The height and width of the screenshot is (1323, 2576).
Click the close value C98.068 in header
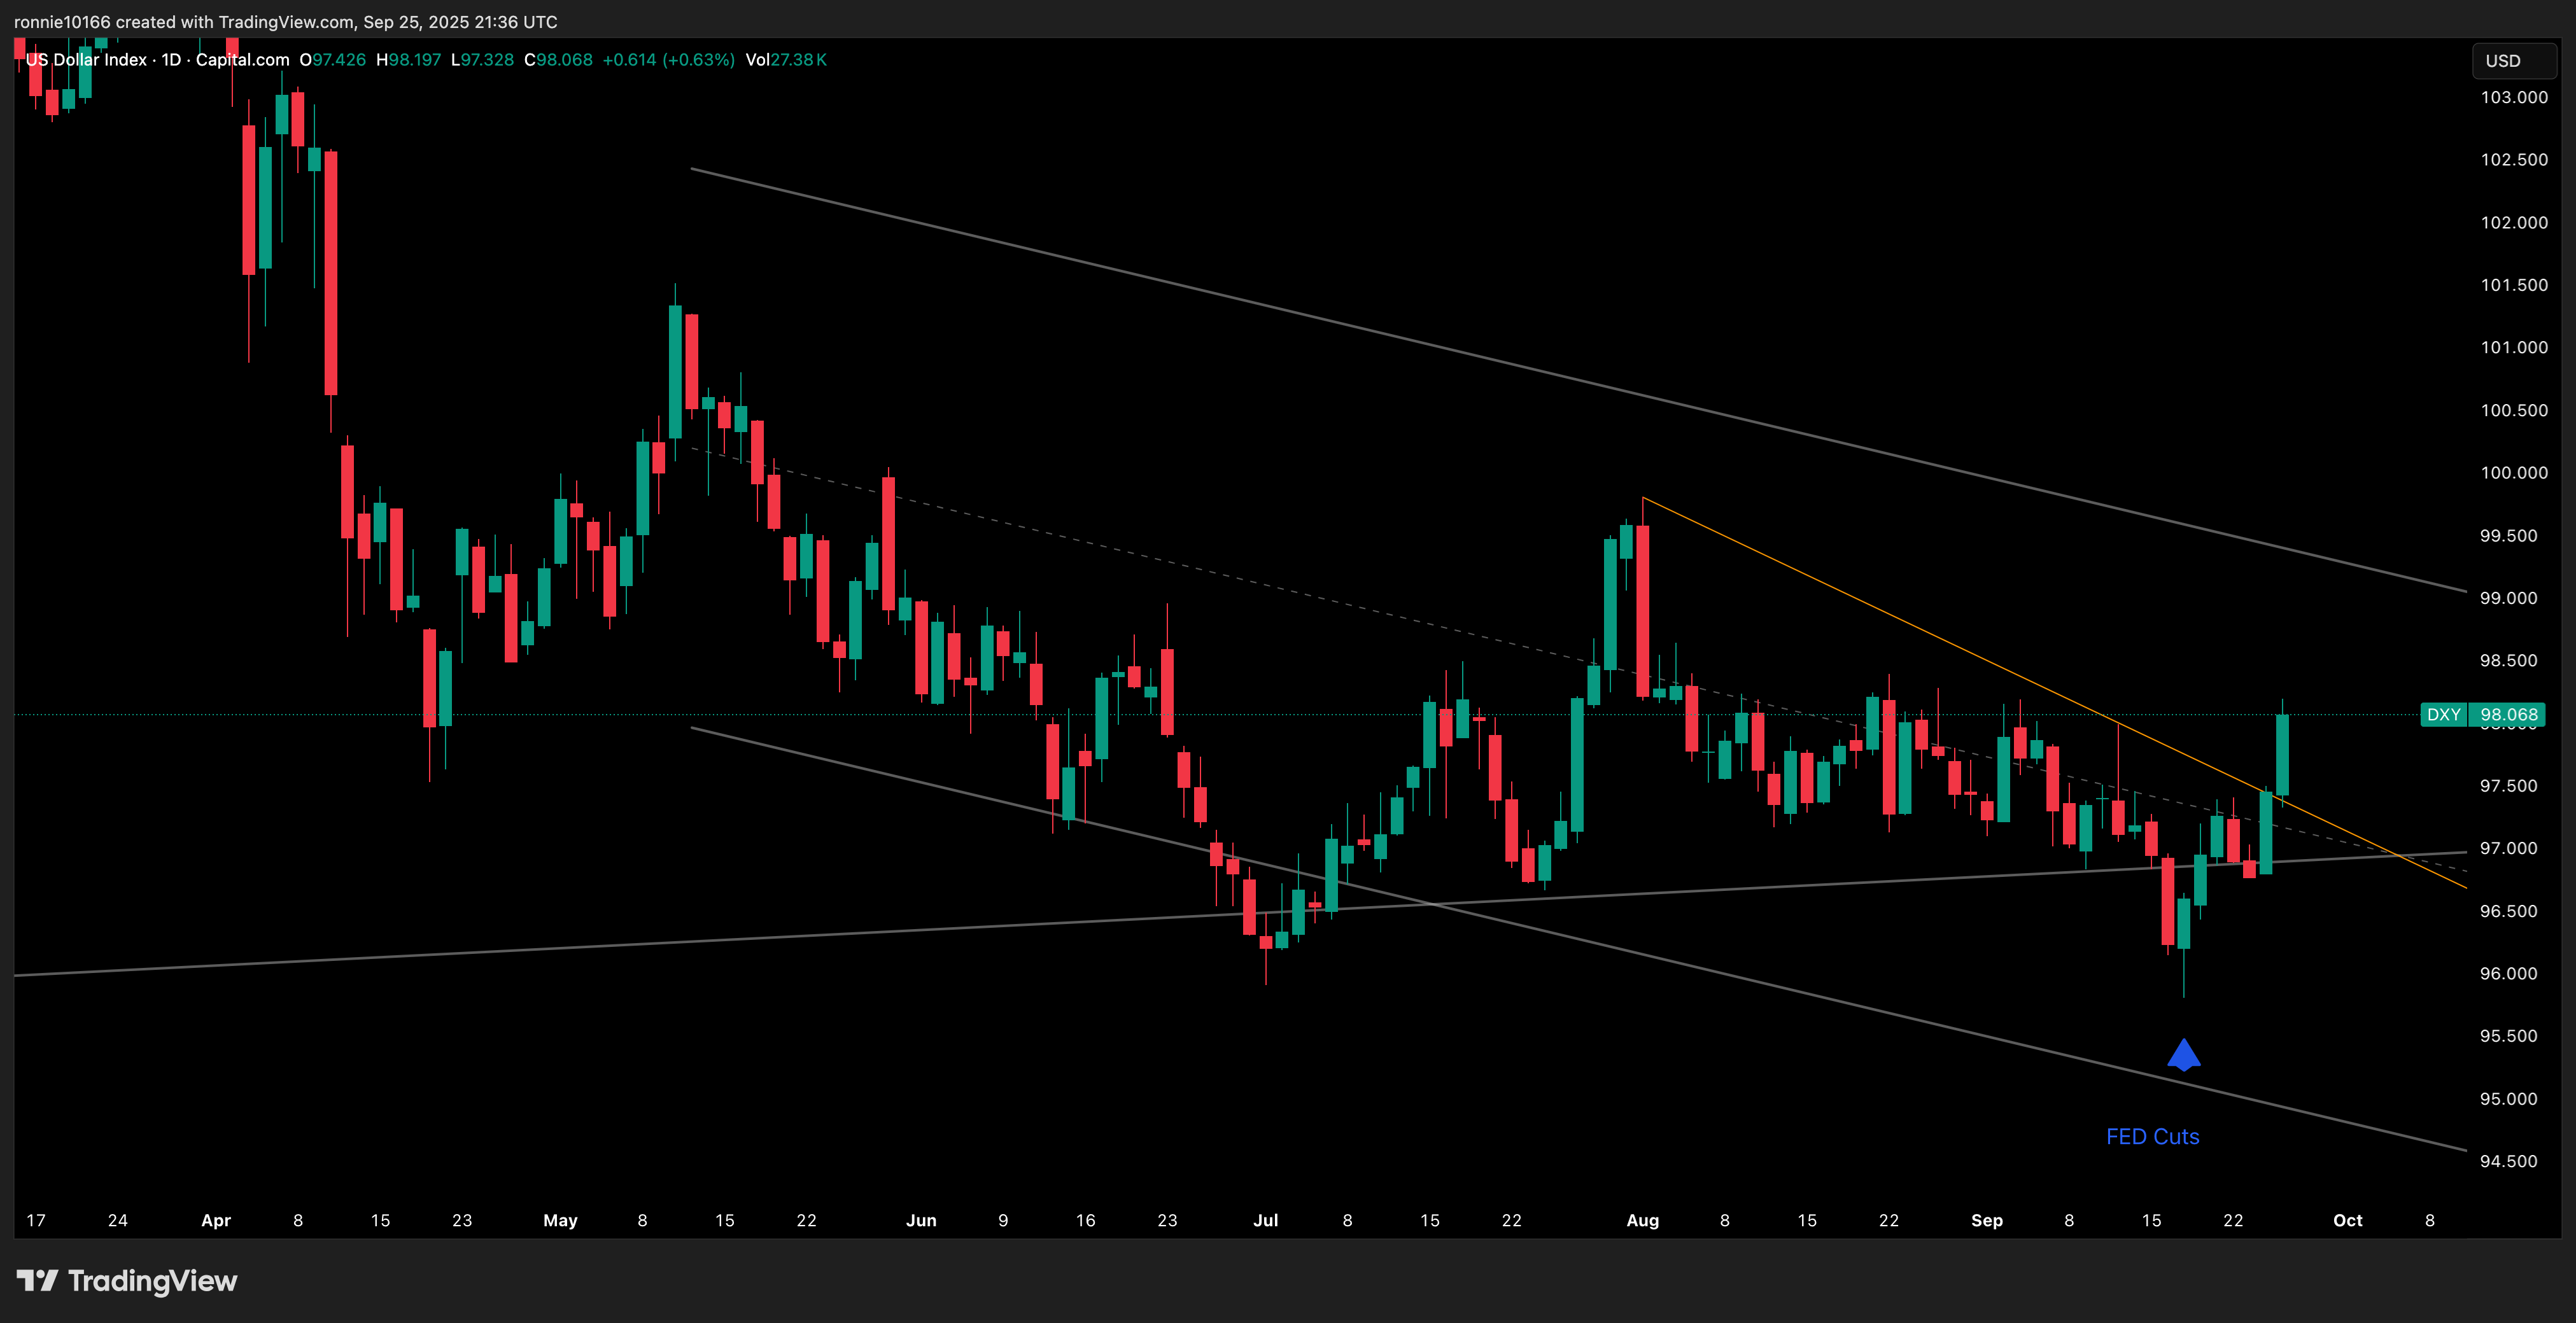[x=558, y=60]
